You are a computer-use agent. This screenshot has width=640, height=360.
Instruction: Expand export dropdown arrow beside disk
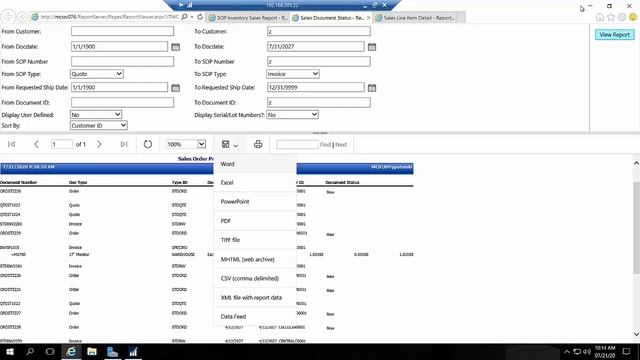[236, 145]
